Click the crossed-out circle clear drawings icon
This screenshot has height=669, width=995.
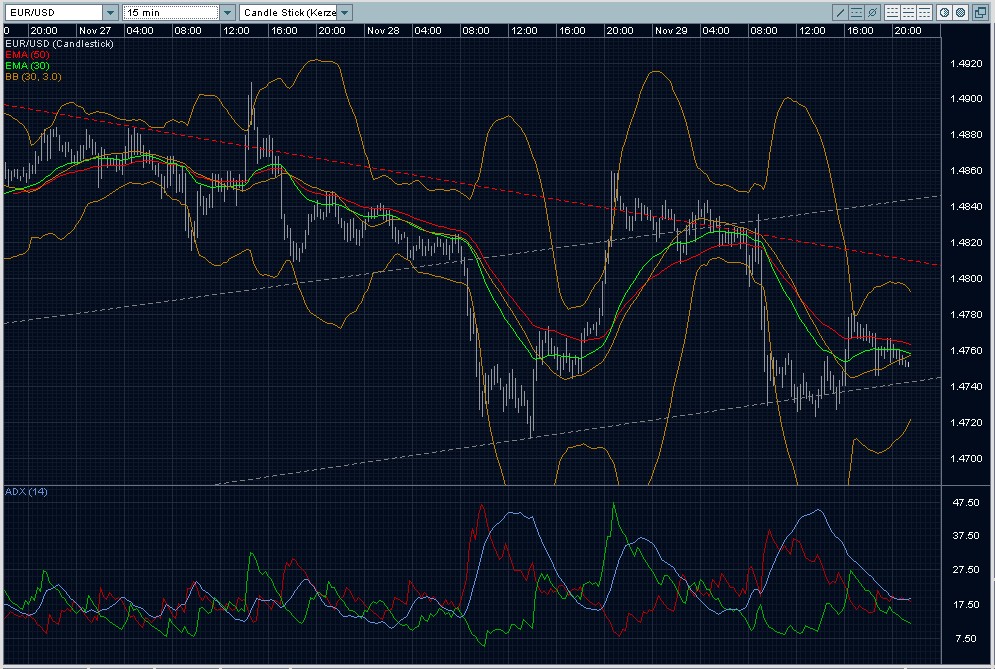pyautogui.click(x=873, y=13)
